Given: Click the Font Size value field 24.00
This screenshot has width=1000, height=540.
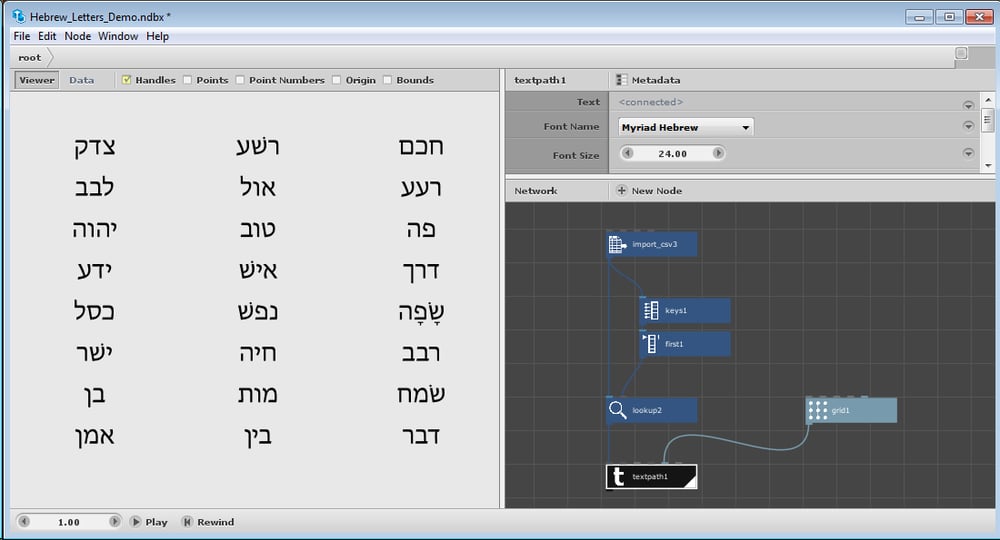Looking at the screenshot, I should (673, 153).
